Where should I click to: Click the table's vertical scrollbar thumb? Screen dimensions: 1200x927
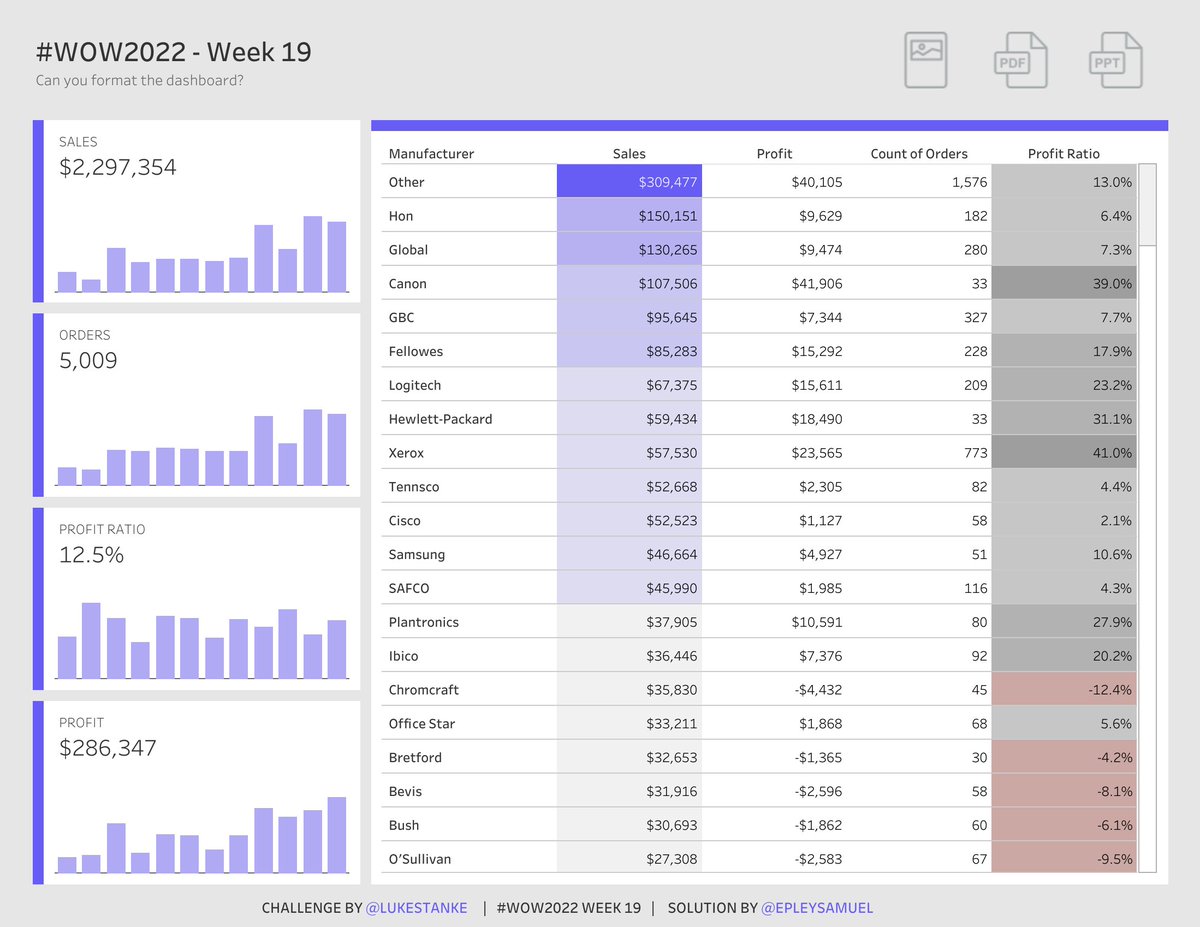[1147, 205]
